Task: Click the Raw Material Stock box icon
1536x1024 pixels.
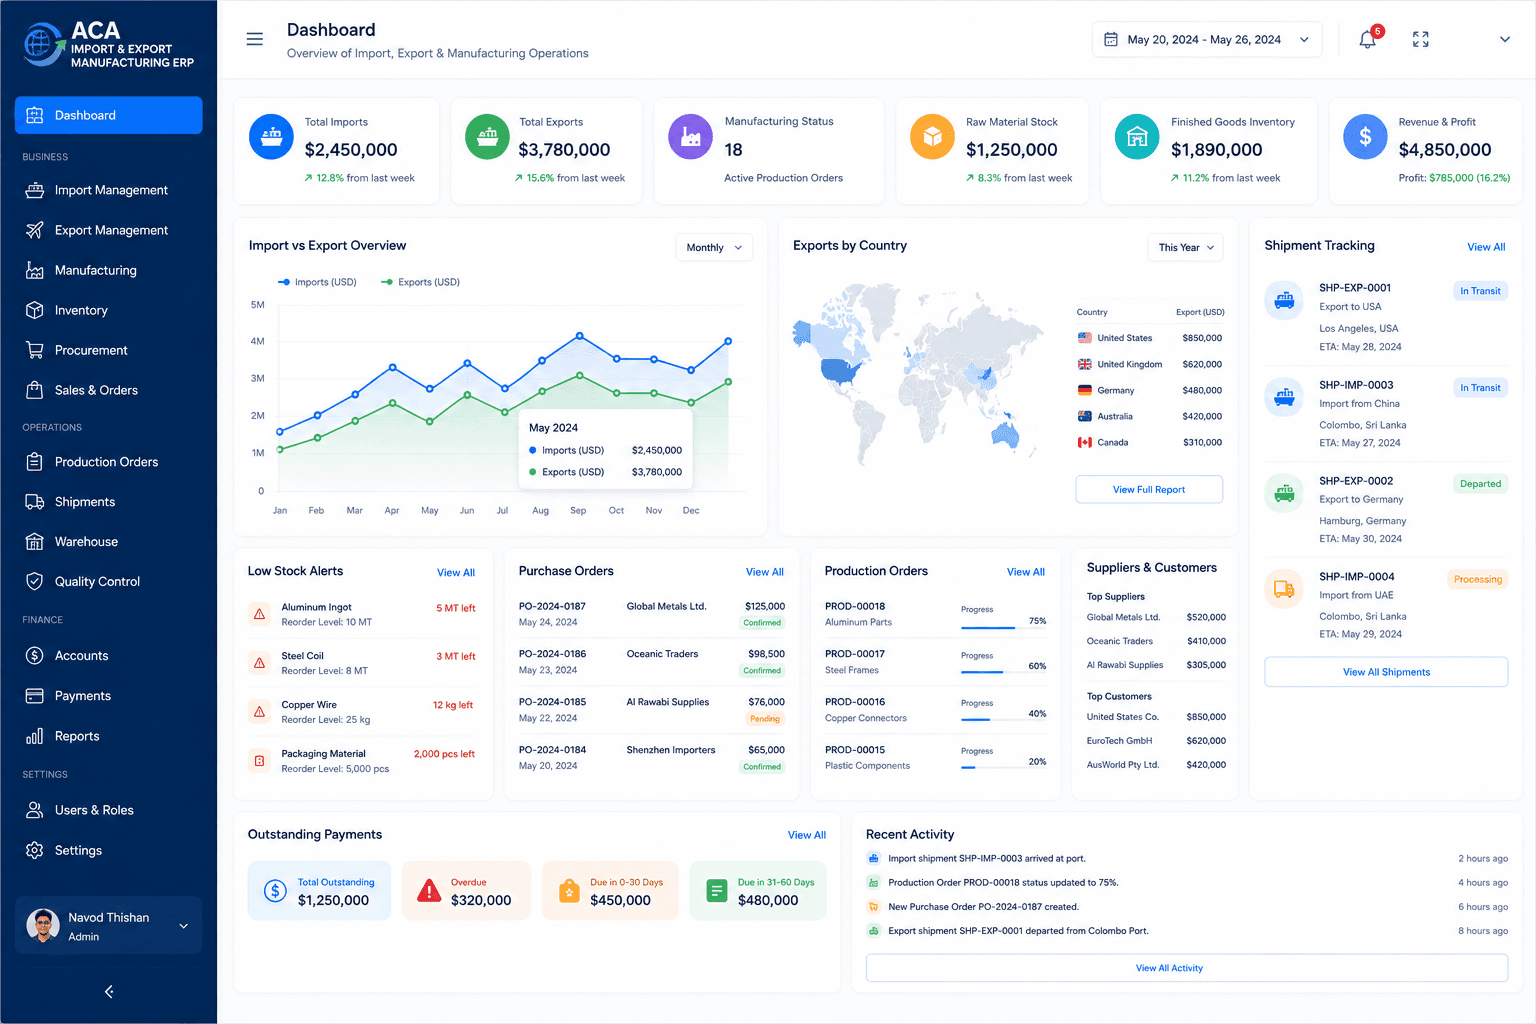Action: click(x=932, y=137)
